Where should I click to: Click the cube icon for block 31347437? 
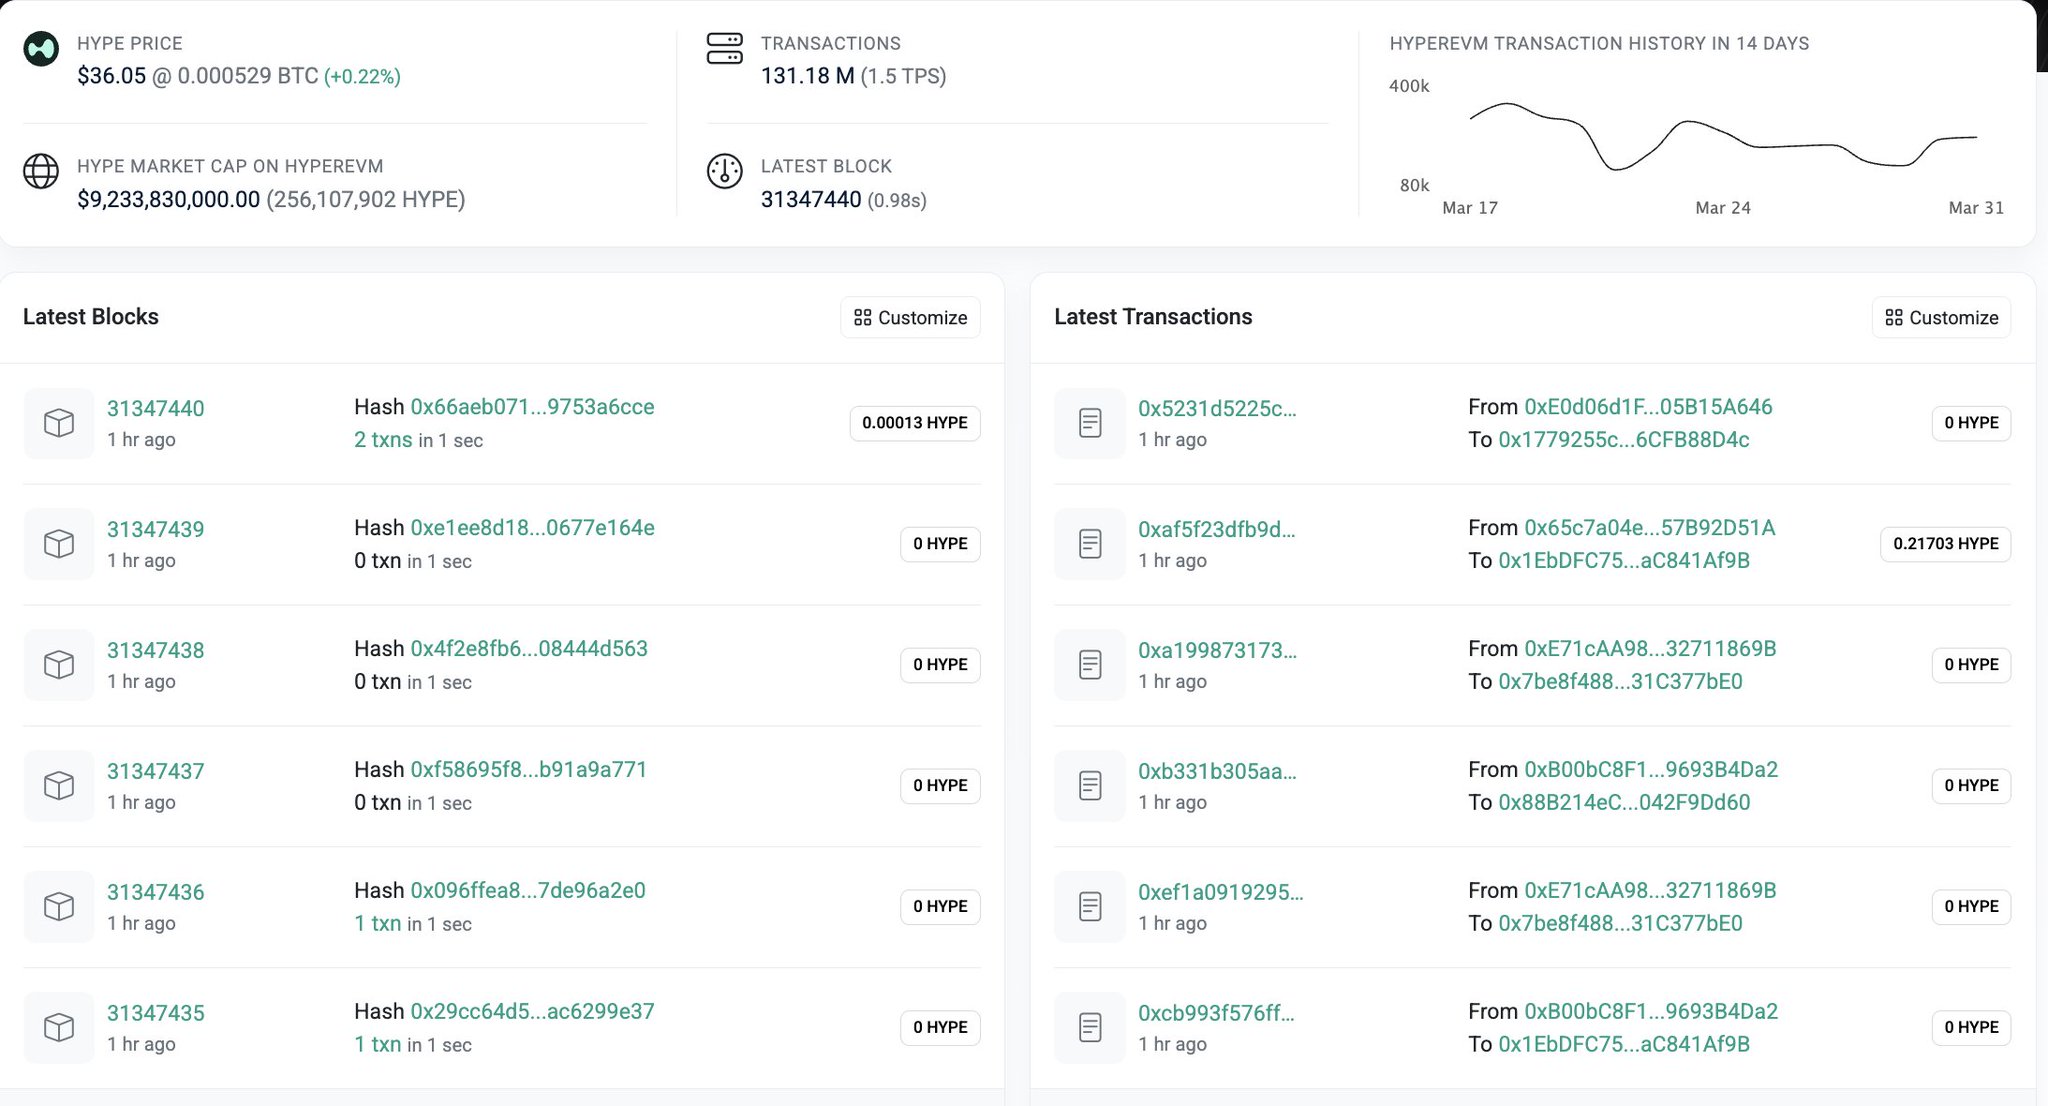coord(59,786)
